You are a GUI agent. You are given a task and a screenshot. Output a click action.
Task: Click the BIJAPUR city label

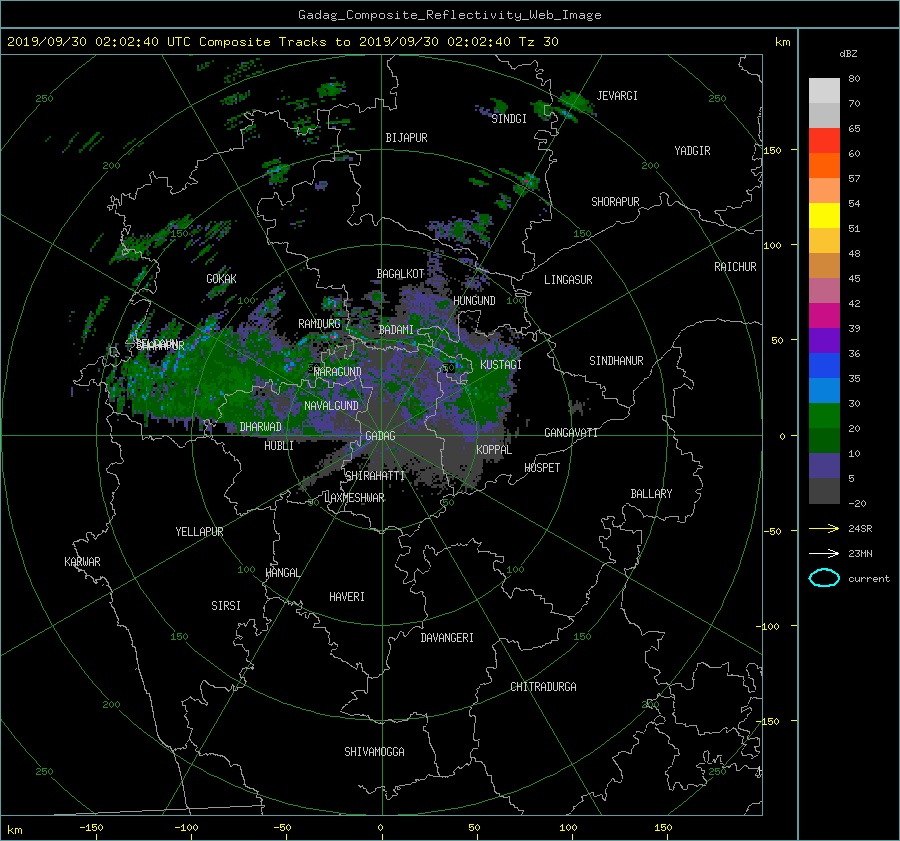tap(406, 138)
